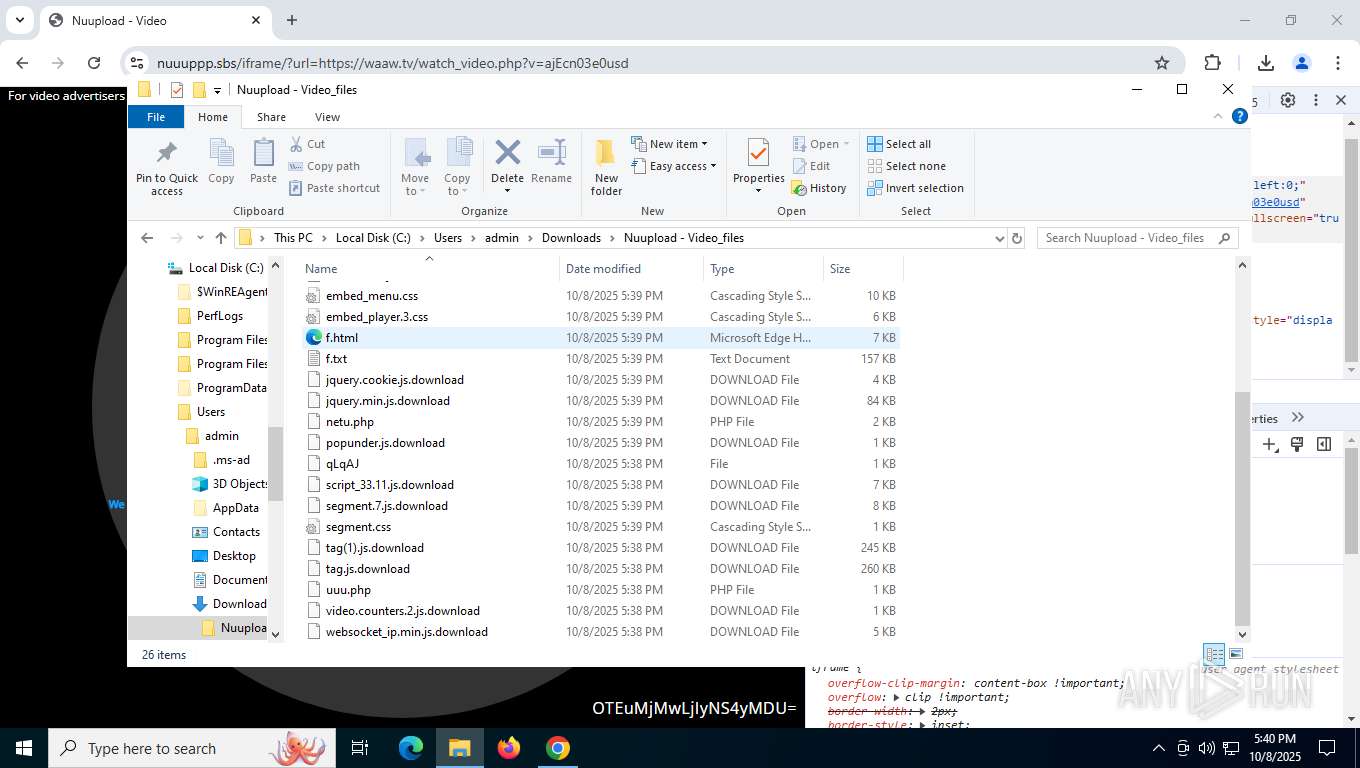
Task: Navigate back in File Explorer
Action: pos(147,238)
